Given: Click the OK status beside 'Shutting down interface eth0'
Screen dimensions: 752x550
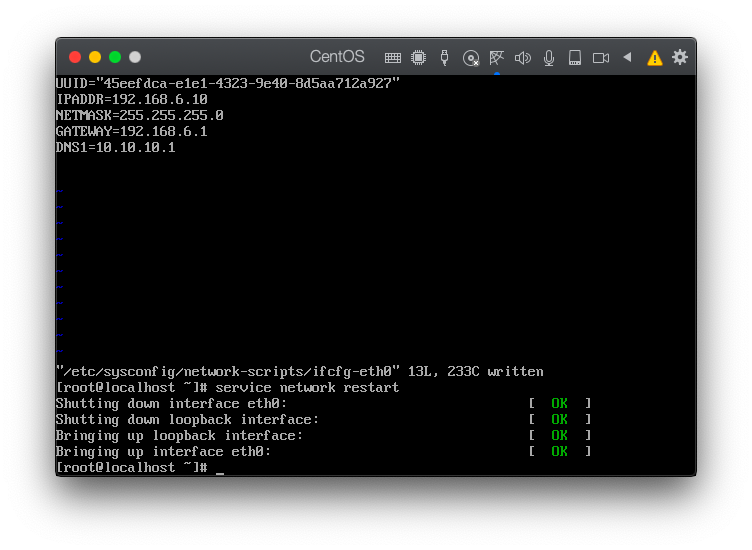Looking at the screenshot, I should pos(559,403).
